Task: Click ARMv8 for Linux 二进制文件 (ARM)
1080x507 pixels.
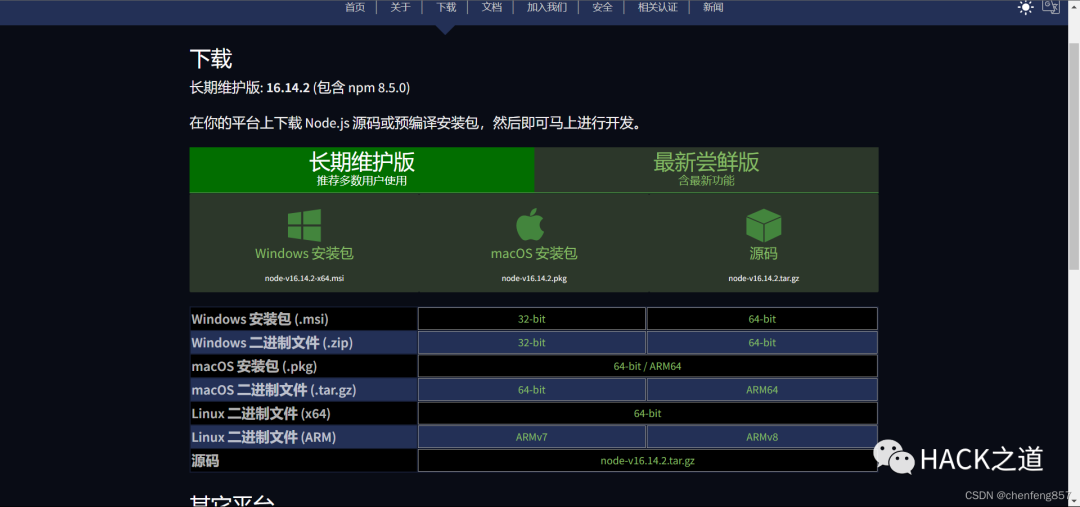Action: (x=762, y=437)
